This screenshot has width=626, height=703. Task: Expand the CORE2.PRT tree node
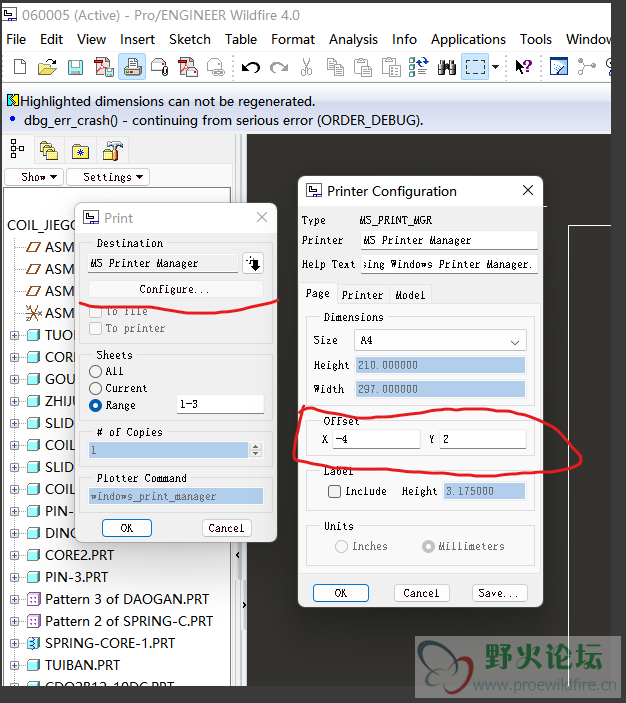[14, 555]
